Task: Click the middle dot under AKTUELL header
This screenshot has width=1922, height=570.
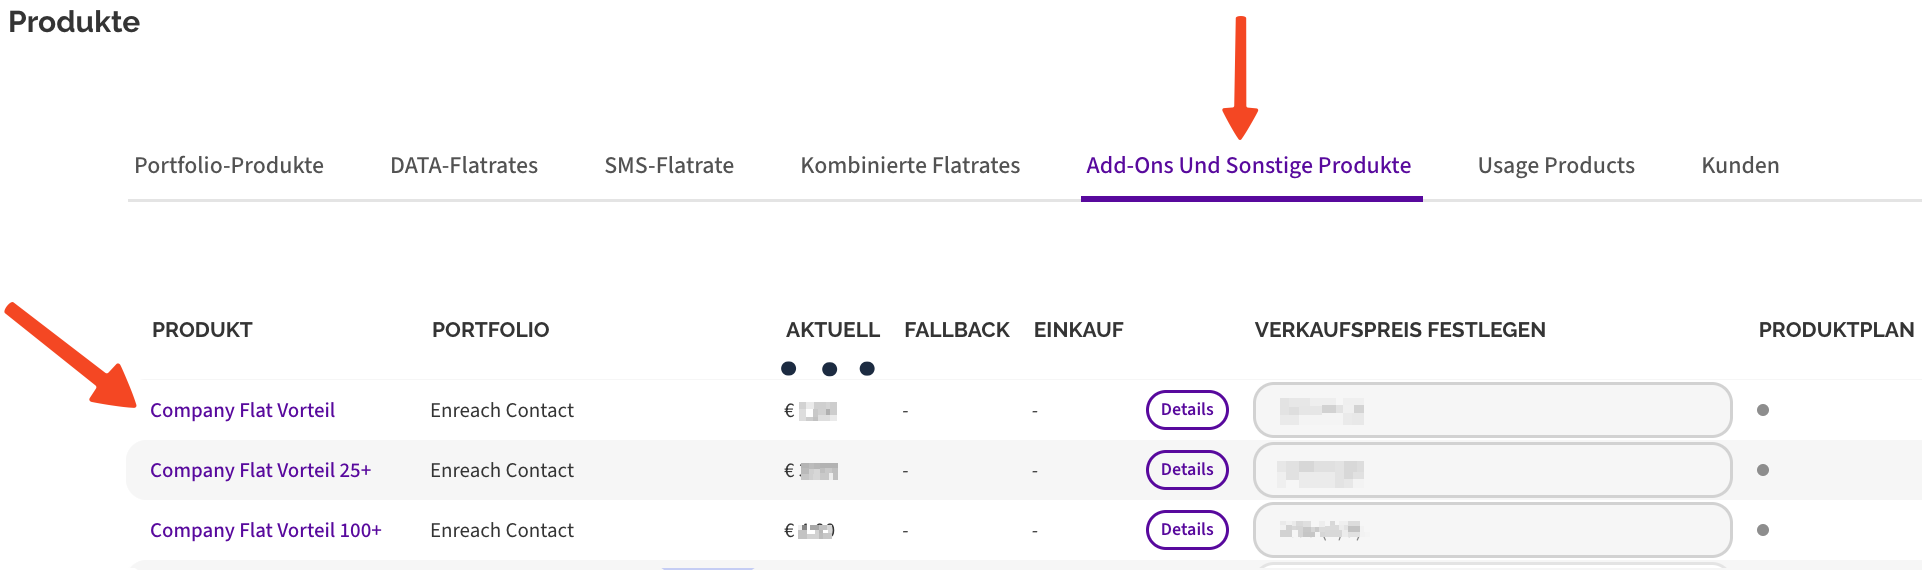Action: click(829, 369)
